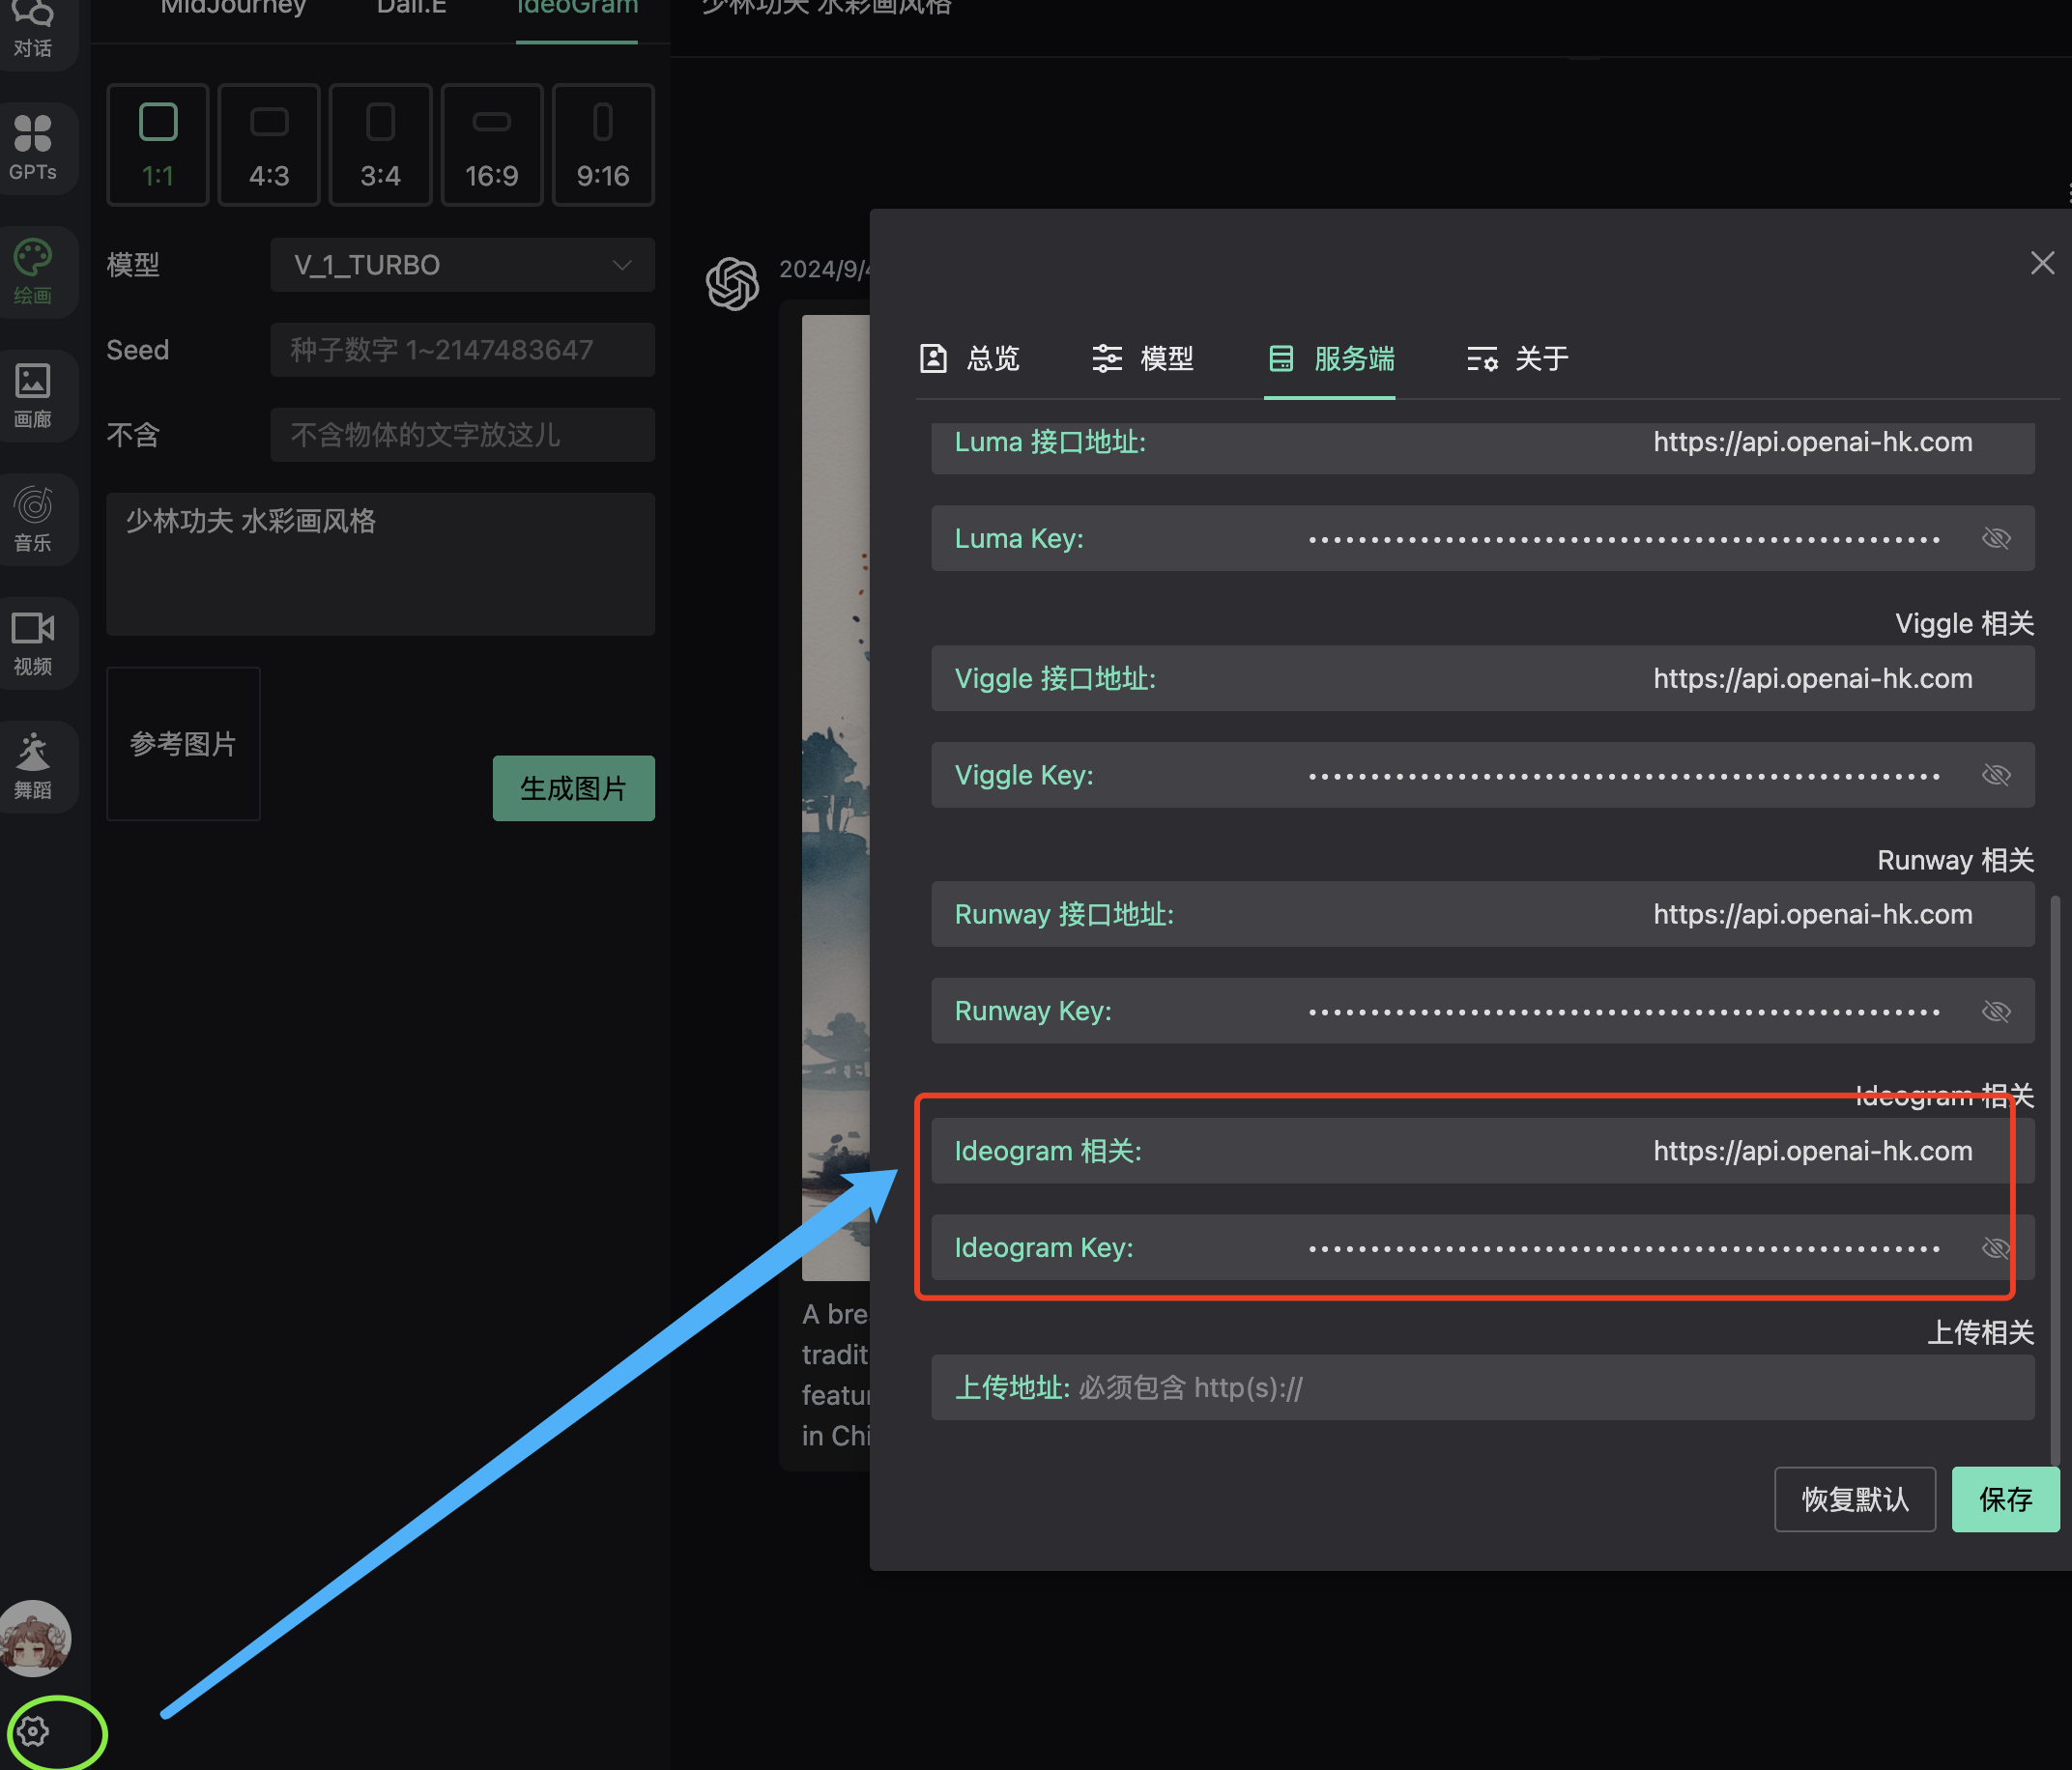The height and width of the screenshot is (1770, 2072).
Task: Click the settings gear icon
Action: [33, 1731]
